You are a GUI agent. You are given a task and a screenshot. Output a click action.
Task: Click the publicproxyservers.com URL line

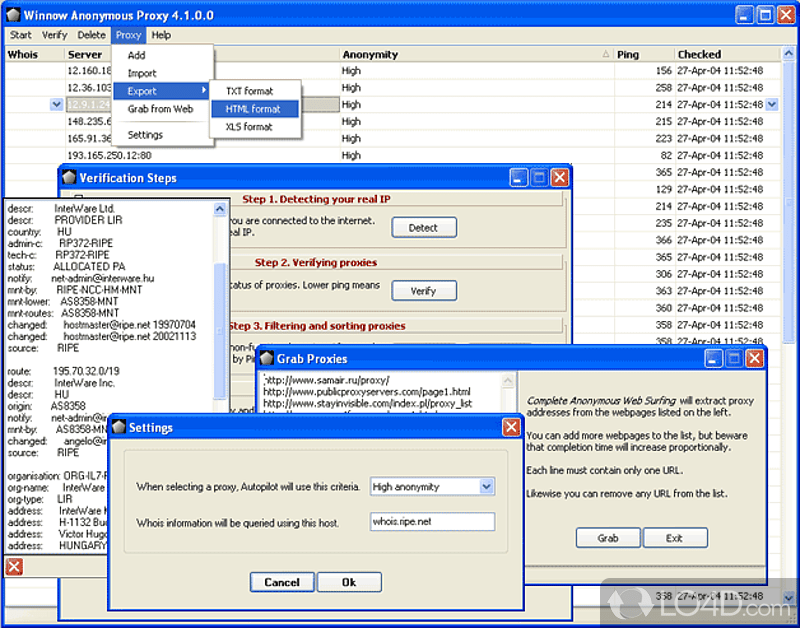click(x=367, y=392)
